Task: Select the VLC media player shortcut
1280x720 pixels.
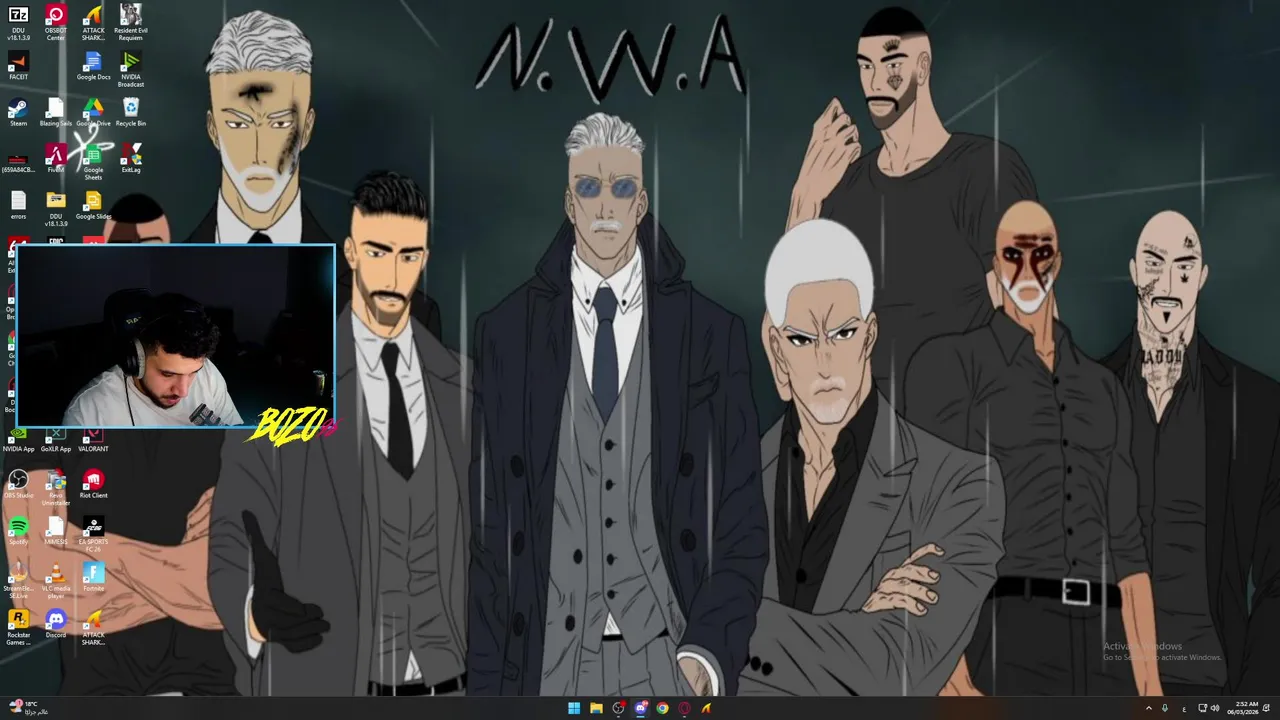Action: tap(56, 579)
